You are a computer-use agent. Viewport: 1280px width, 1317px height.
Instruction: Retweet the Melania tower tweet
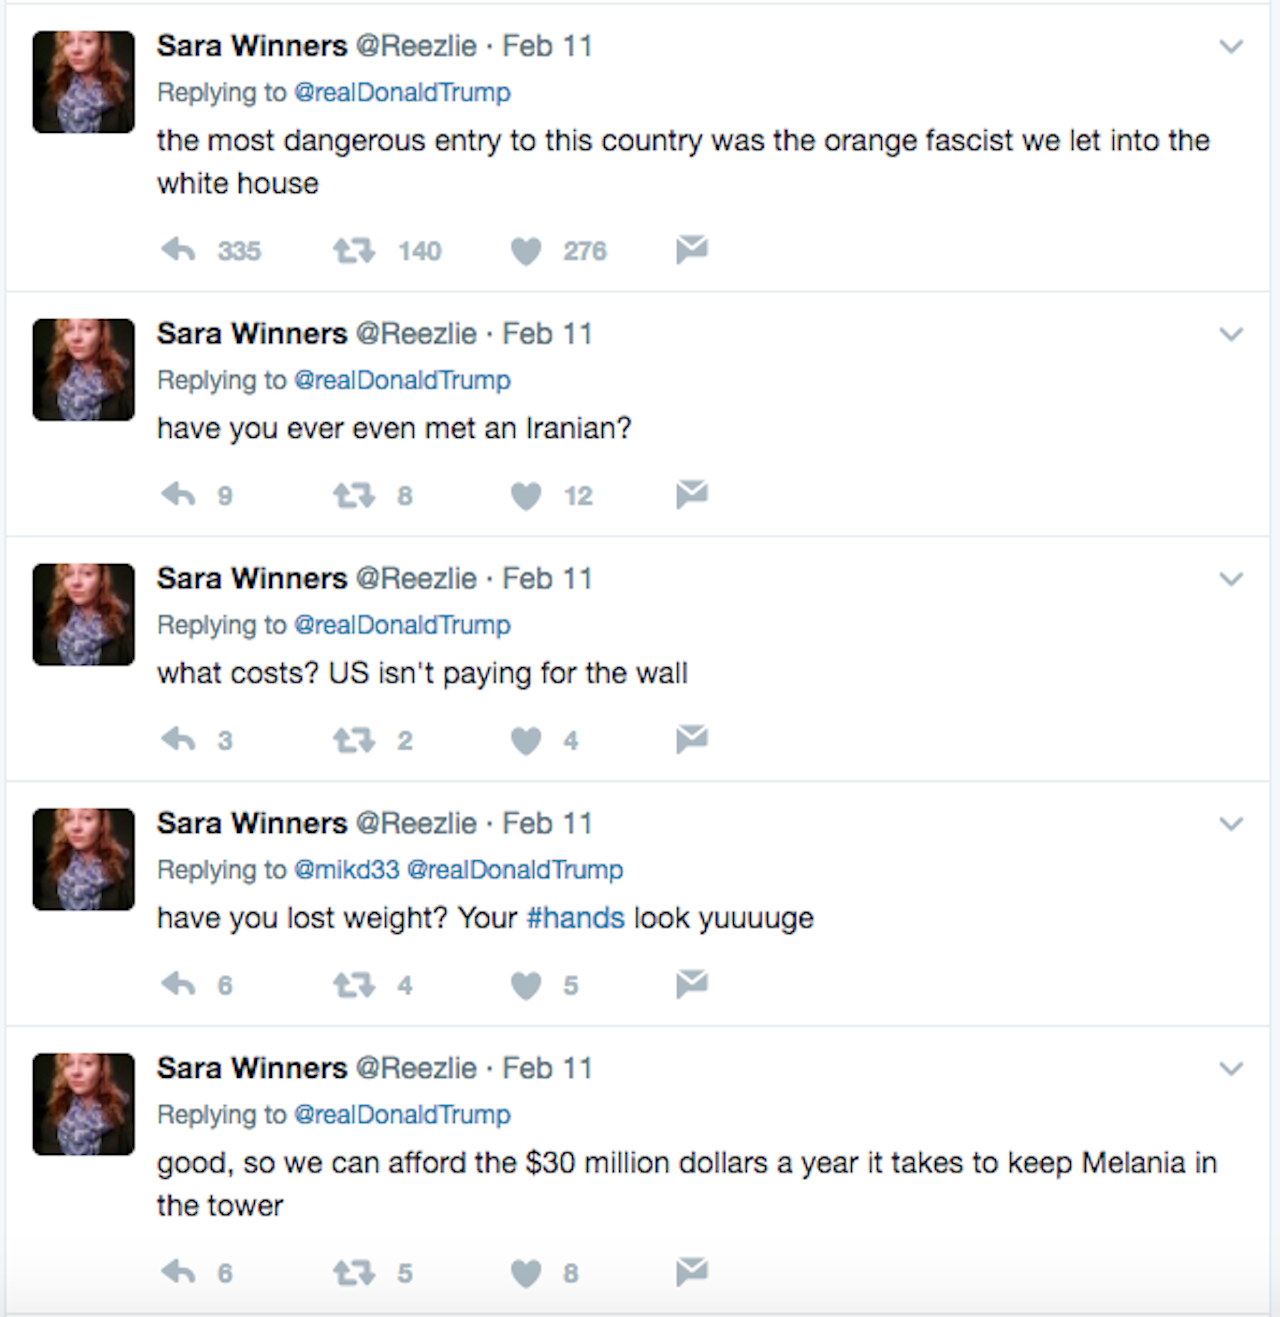pyautogui.click(x=350, y=1273)
